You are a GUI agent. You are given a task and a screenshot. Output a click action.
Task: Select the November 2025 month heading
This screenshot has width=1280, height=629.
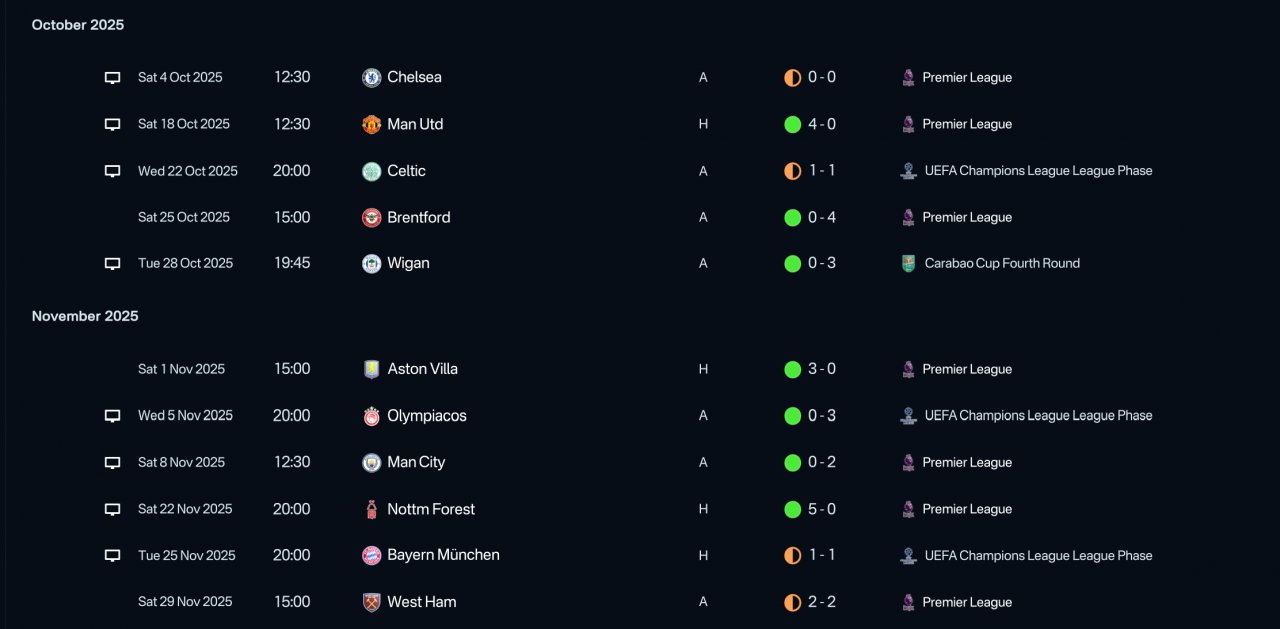(85, 316)
